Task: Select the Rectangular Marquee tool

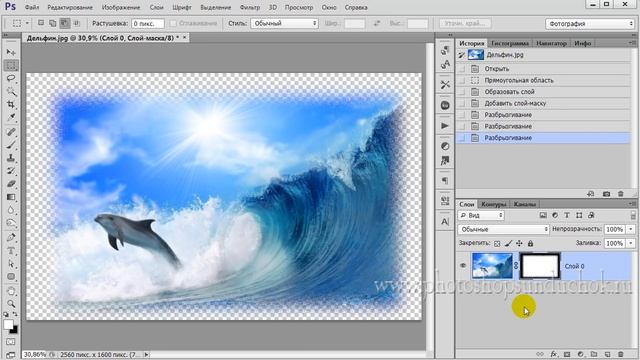Action: point(11,65)
